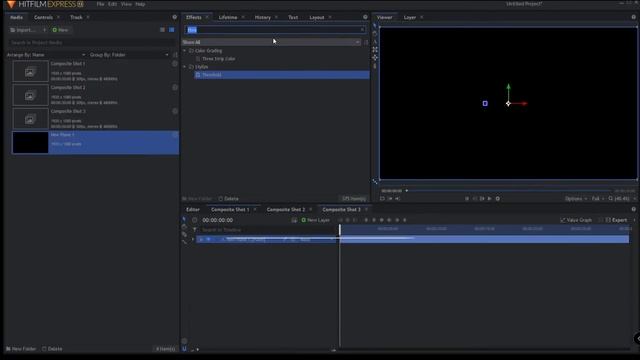
Task: Open the Show All effects filter dropdown
Action: 271,42
